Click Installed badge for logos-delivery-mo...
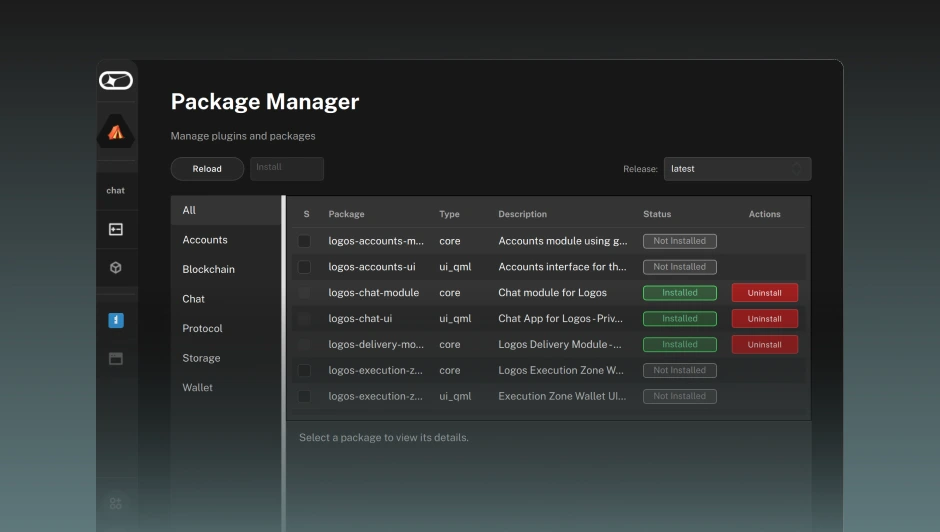The image size is (940, 532). [680, 344]
